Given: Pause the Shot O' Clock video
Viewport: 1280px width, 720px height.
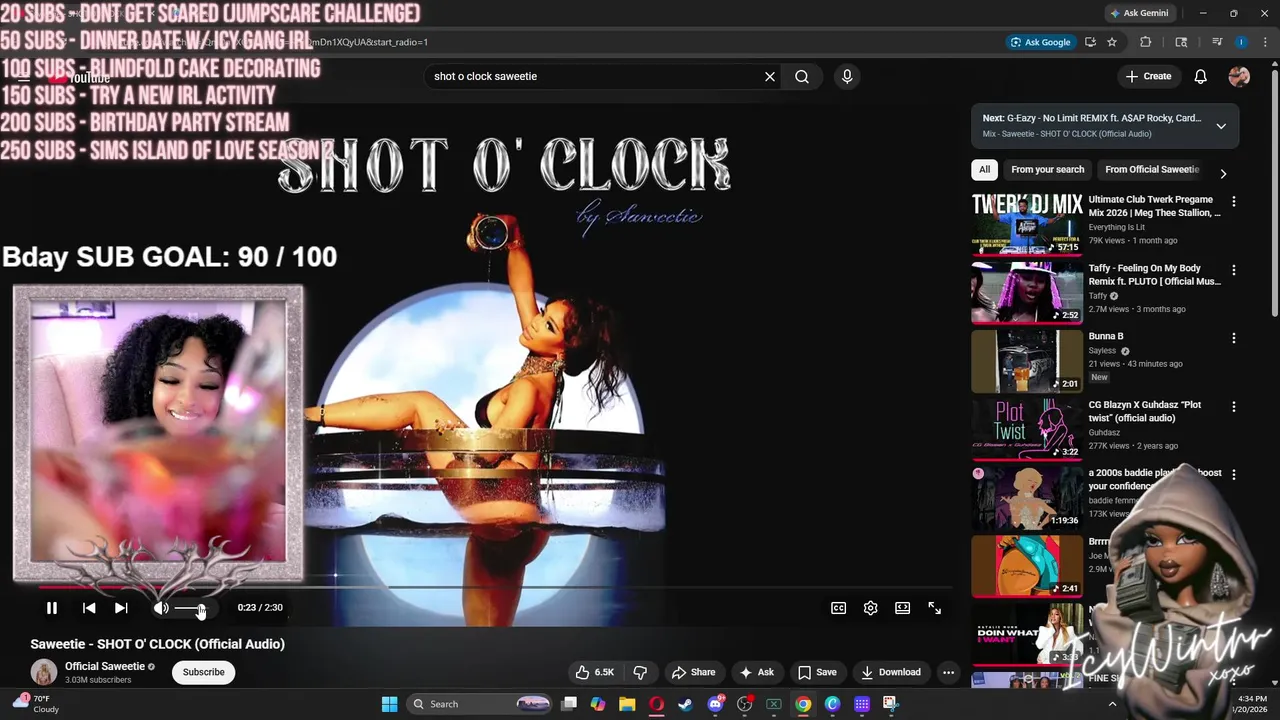Looking at the screenshot, I should pos(52,608).
